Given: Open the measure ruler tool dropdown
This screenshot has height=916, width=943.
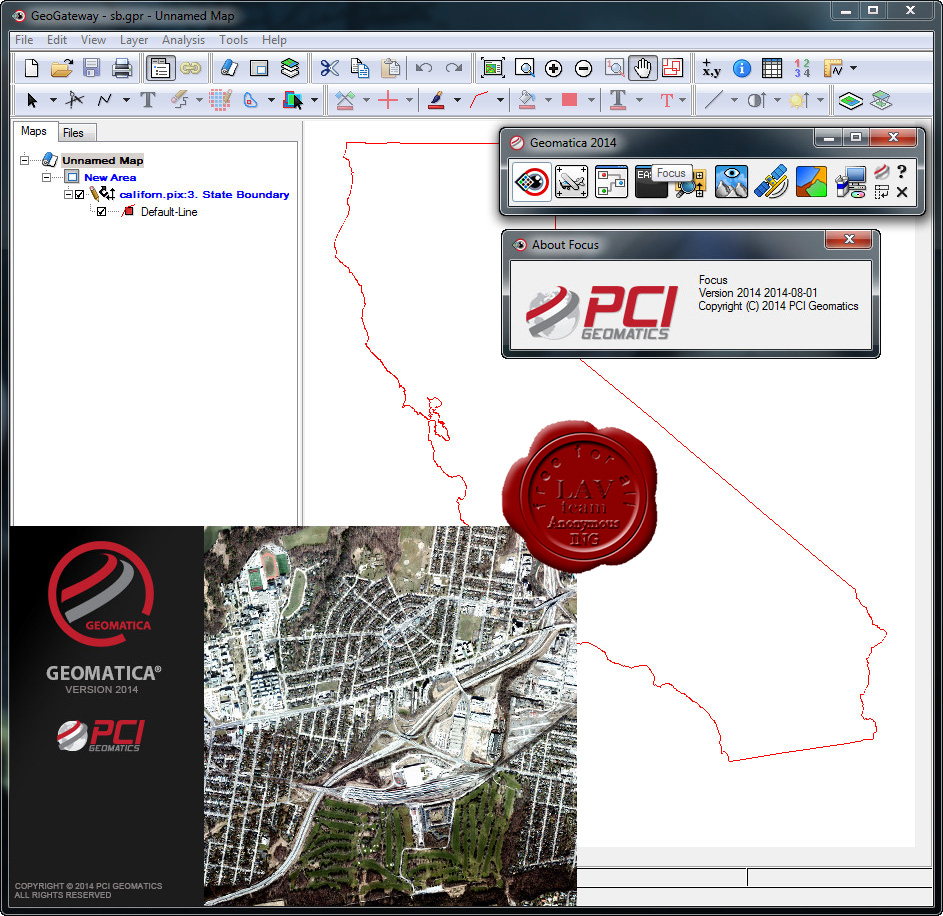Looking at the screenshot, I should [x=853, y=69].
